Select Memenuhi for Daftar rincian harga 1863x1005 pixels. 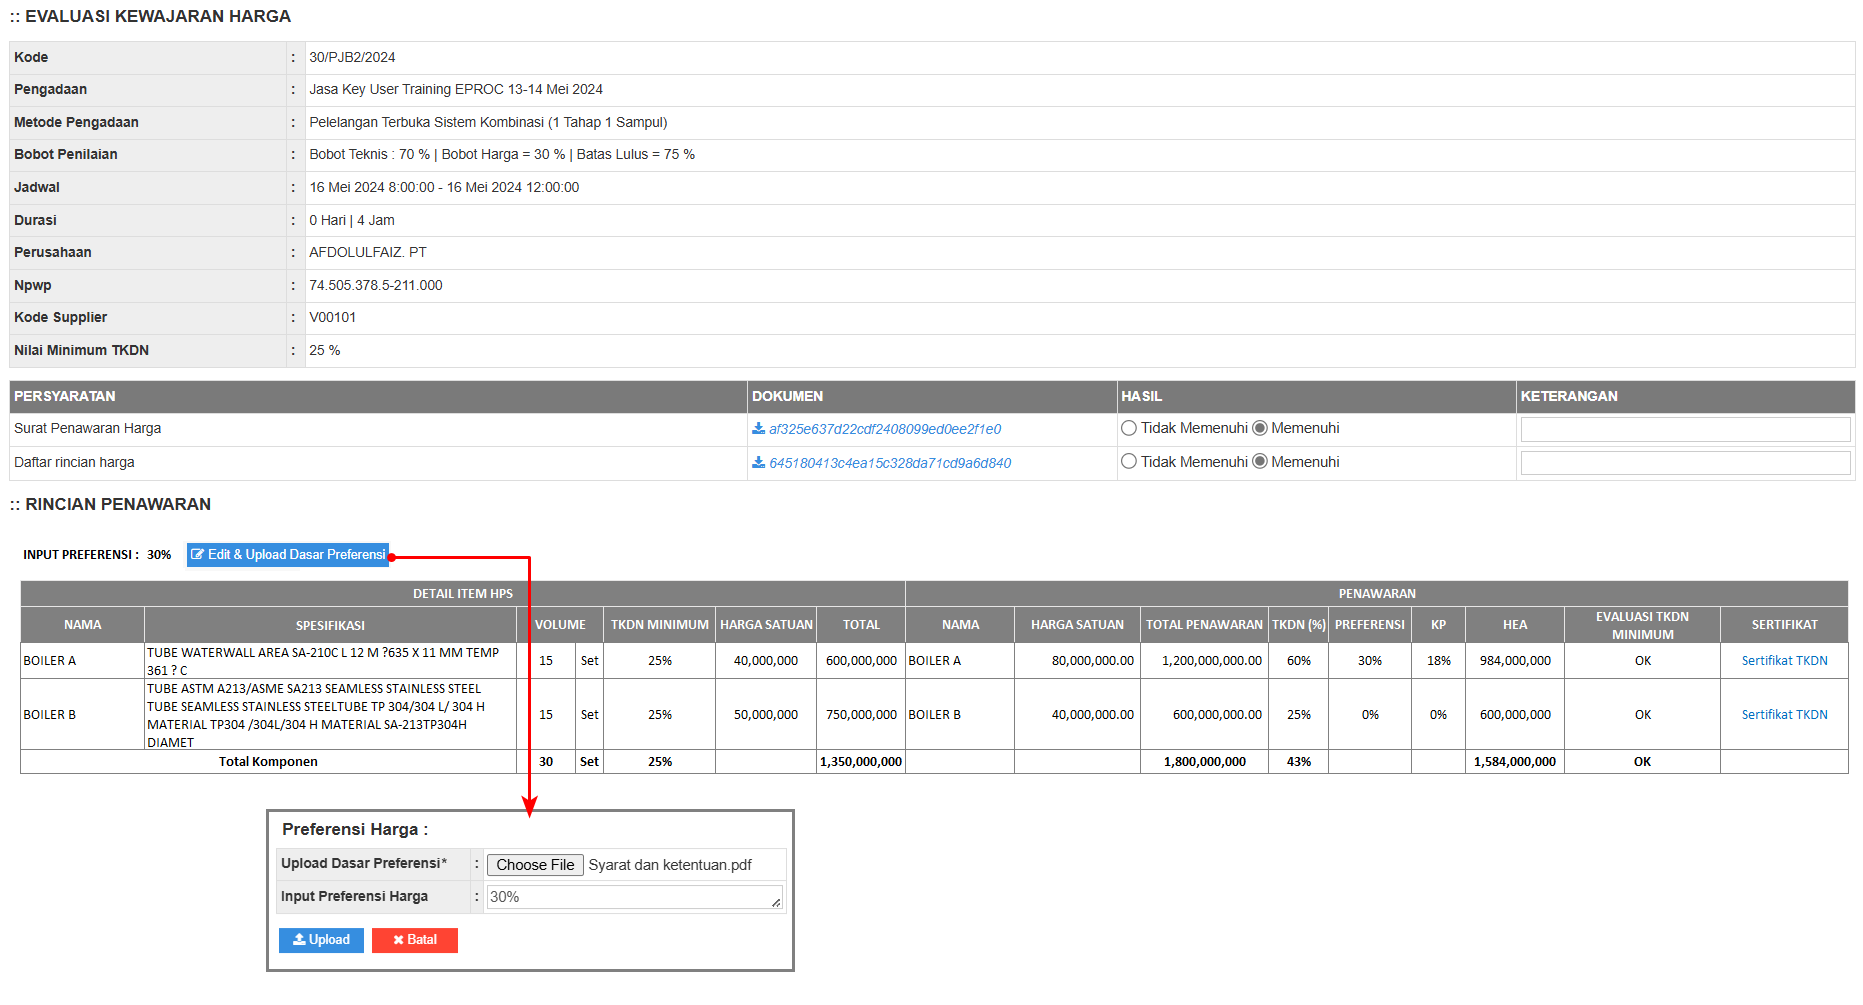(x=1260, y=462)
